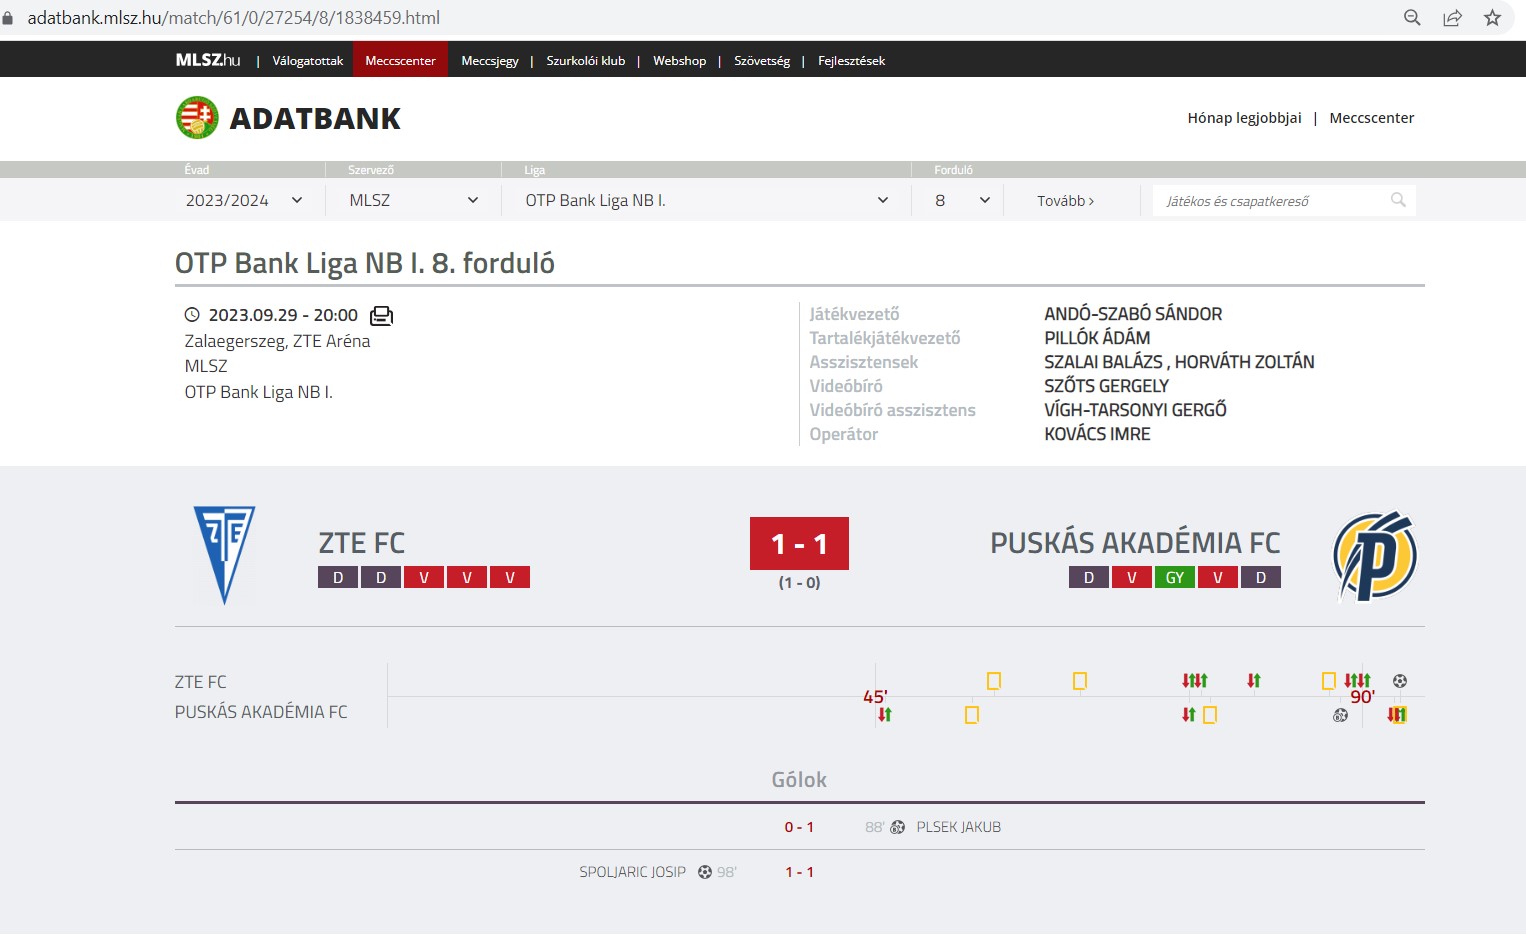
Task: Open Meccsjegy in the top navigation
Action: [x=490, y=61]
